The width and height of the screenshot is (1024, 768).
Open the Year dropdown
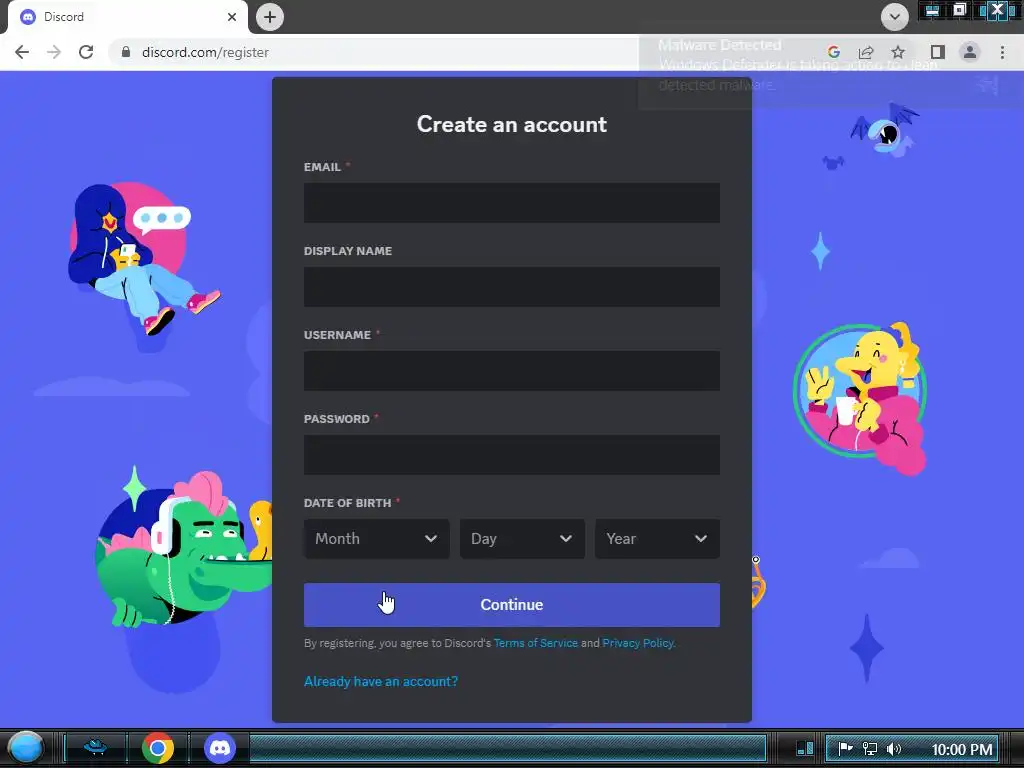[x=657, y=539]
